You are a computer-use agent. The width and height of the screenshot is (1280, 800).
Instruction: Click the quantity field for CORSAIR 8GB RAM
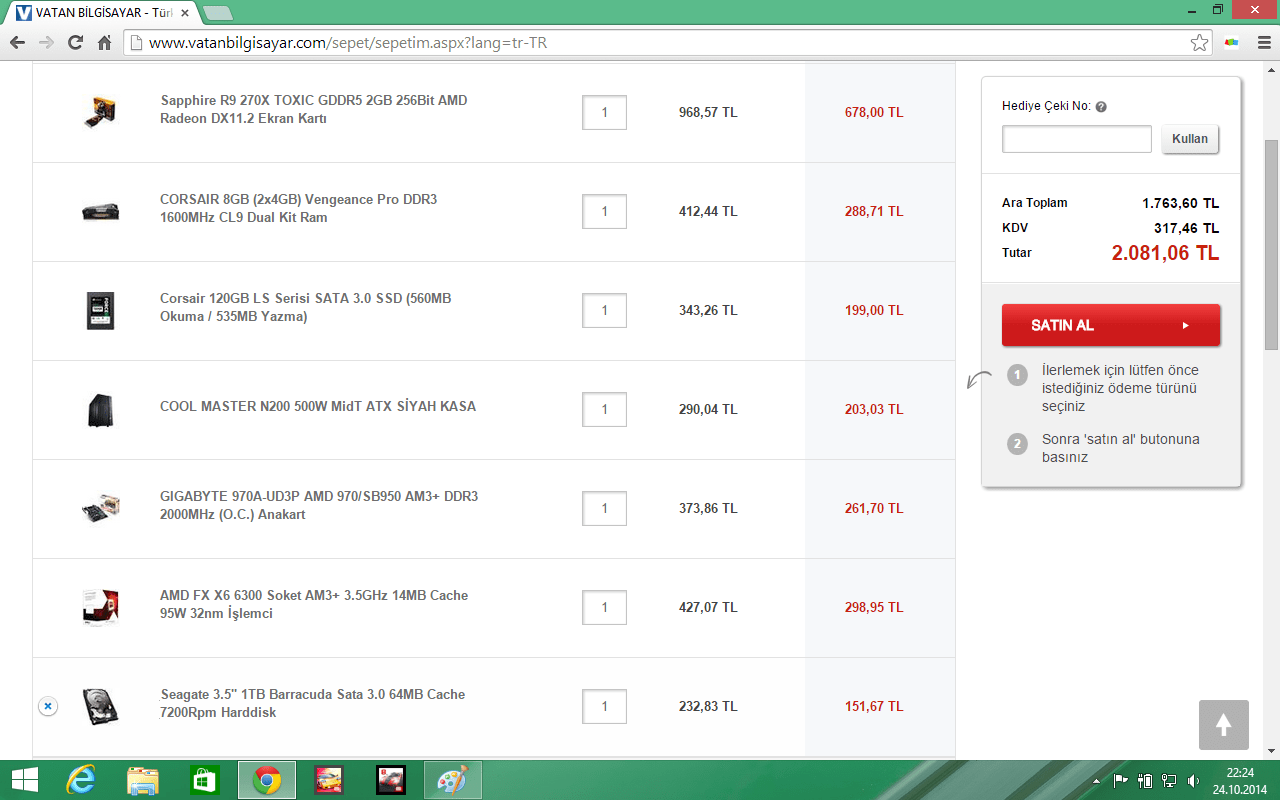click(x=605, y=212)
